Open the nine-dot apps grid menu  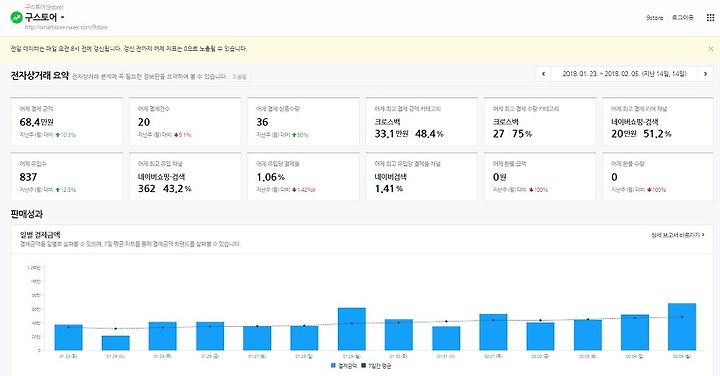[x=710, y=18]
